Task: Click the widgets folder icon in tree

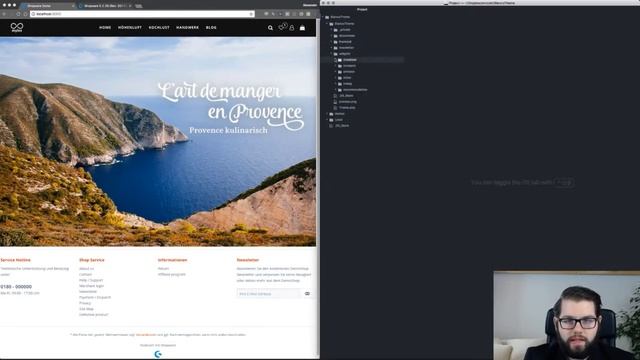Action: click(336, 54)
